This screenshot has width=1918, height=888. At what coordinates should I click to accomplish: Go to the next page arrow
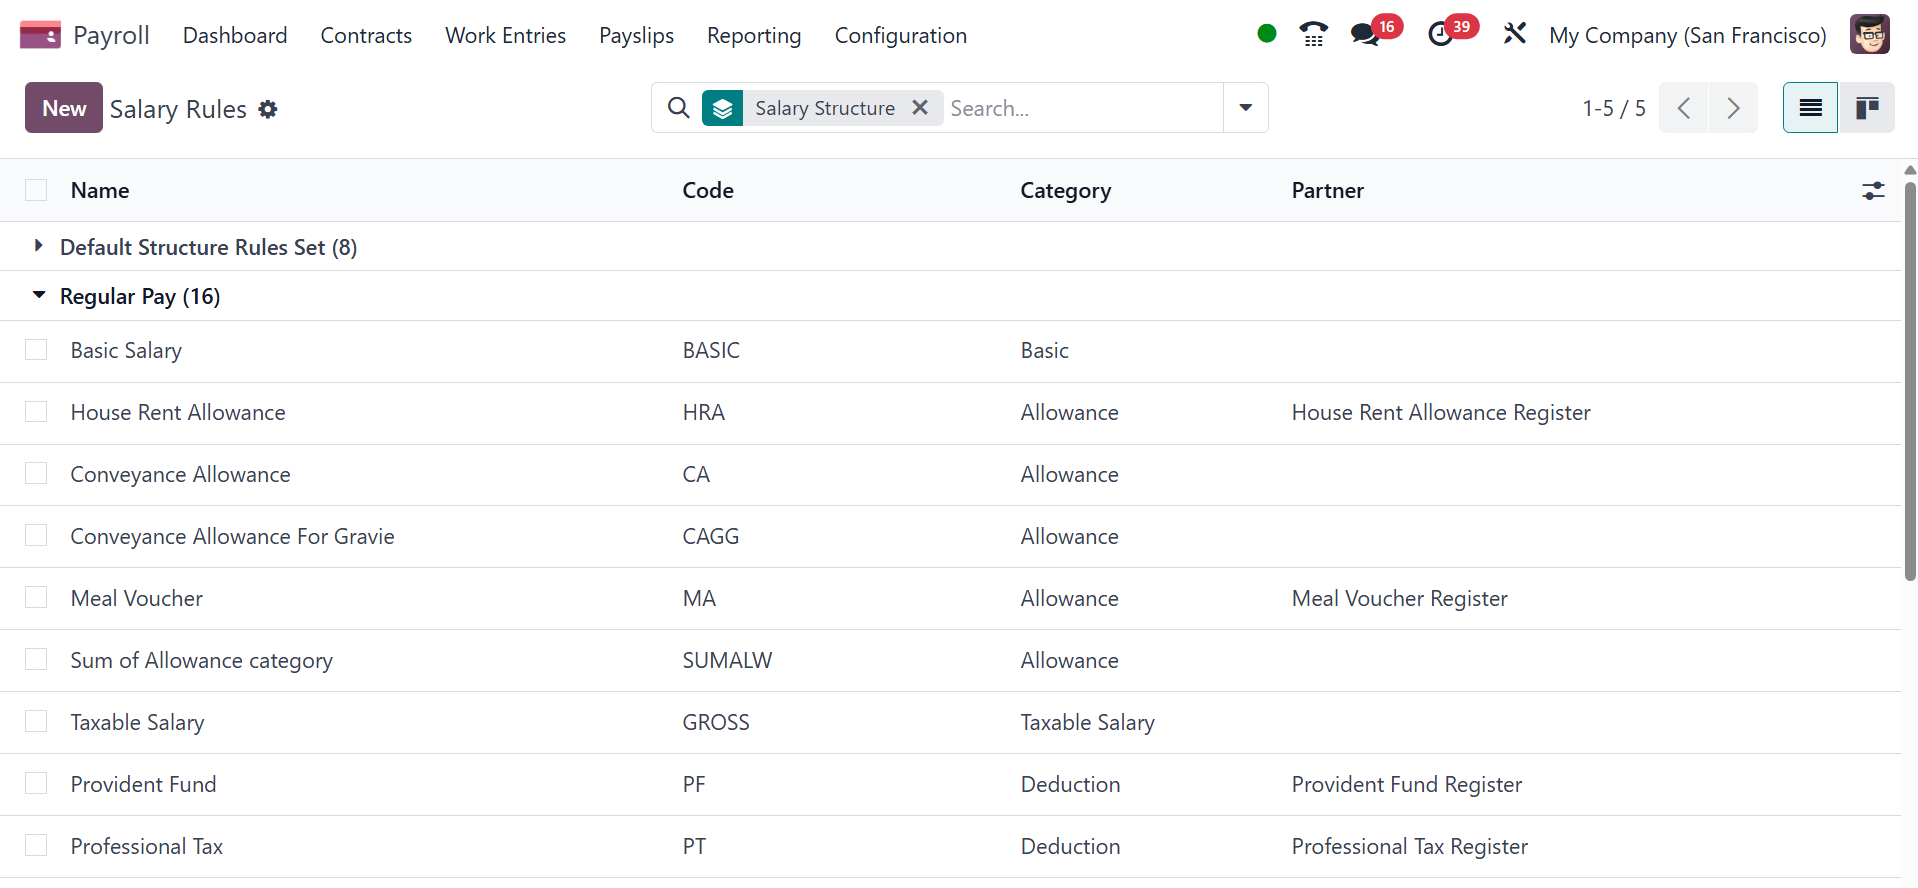pos(1733,108)
